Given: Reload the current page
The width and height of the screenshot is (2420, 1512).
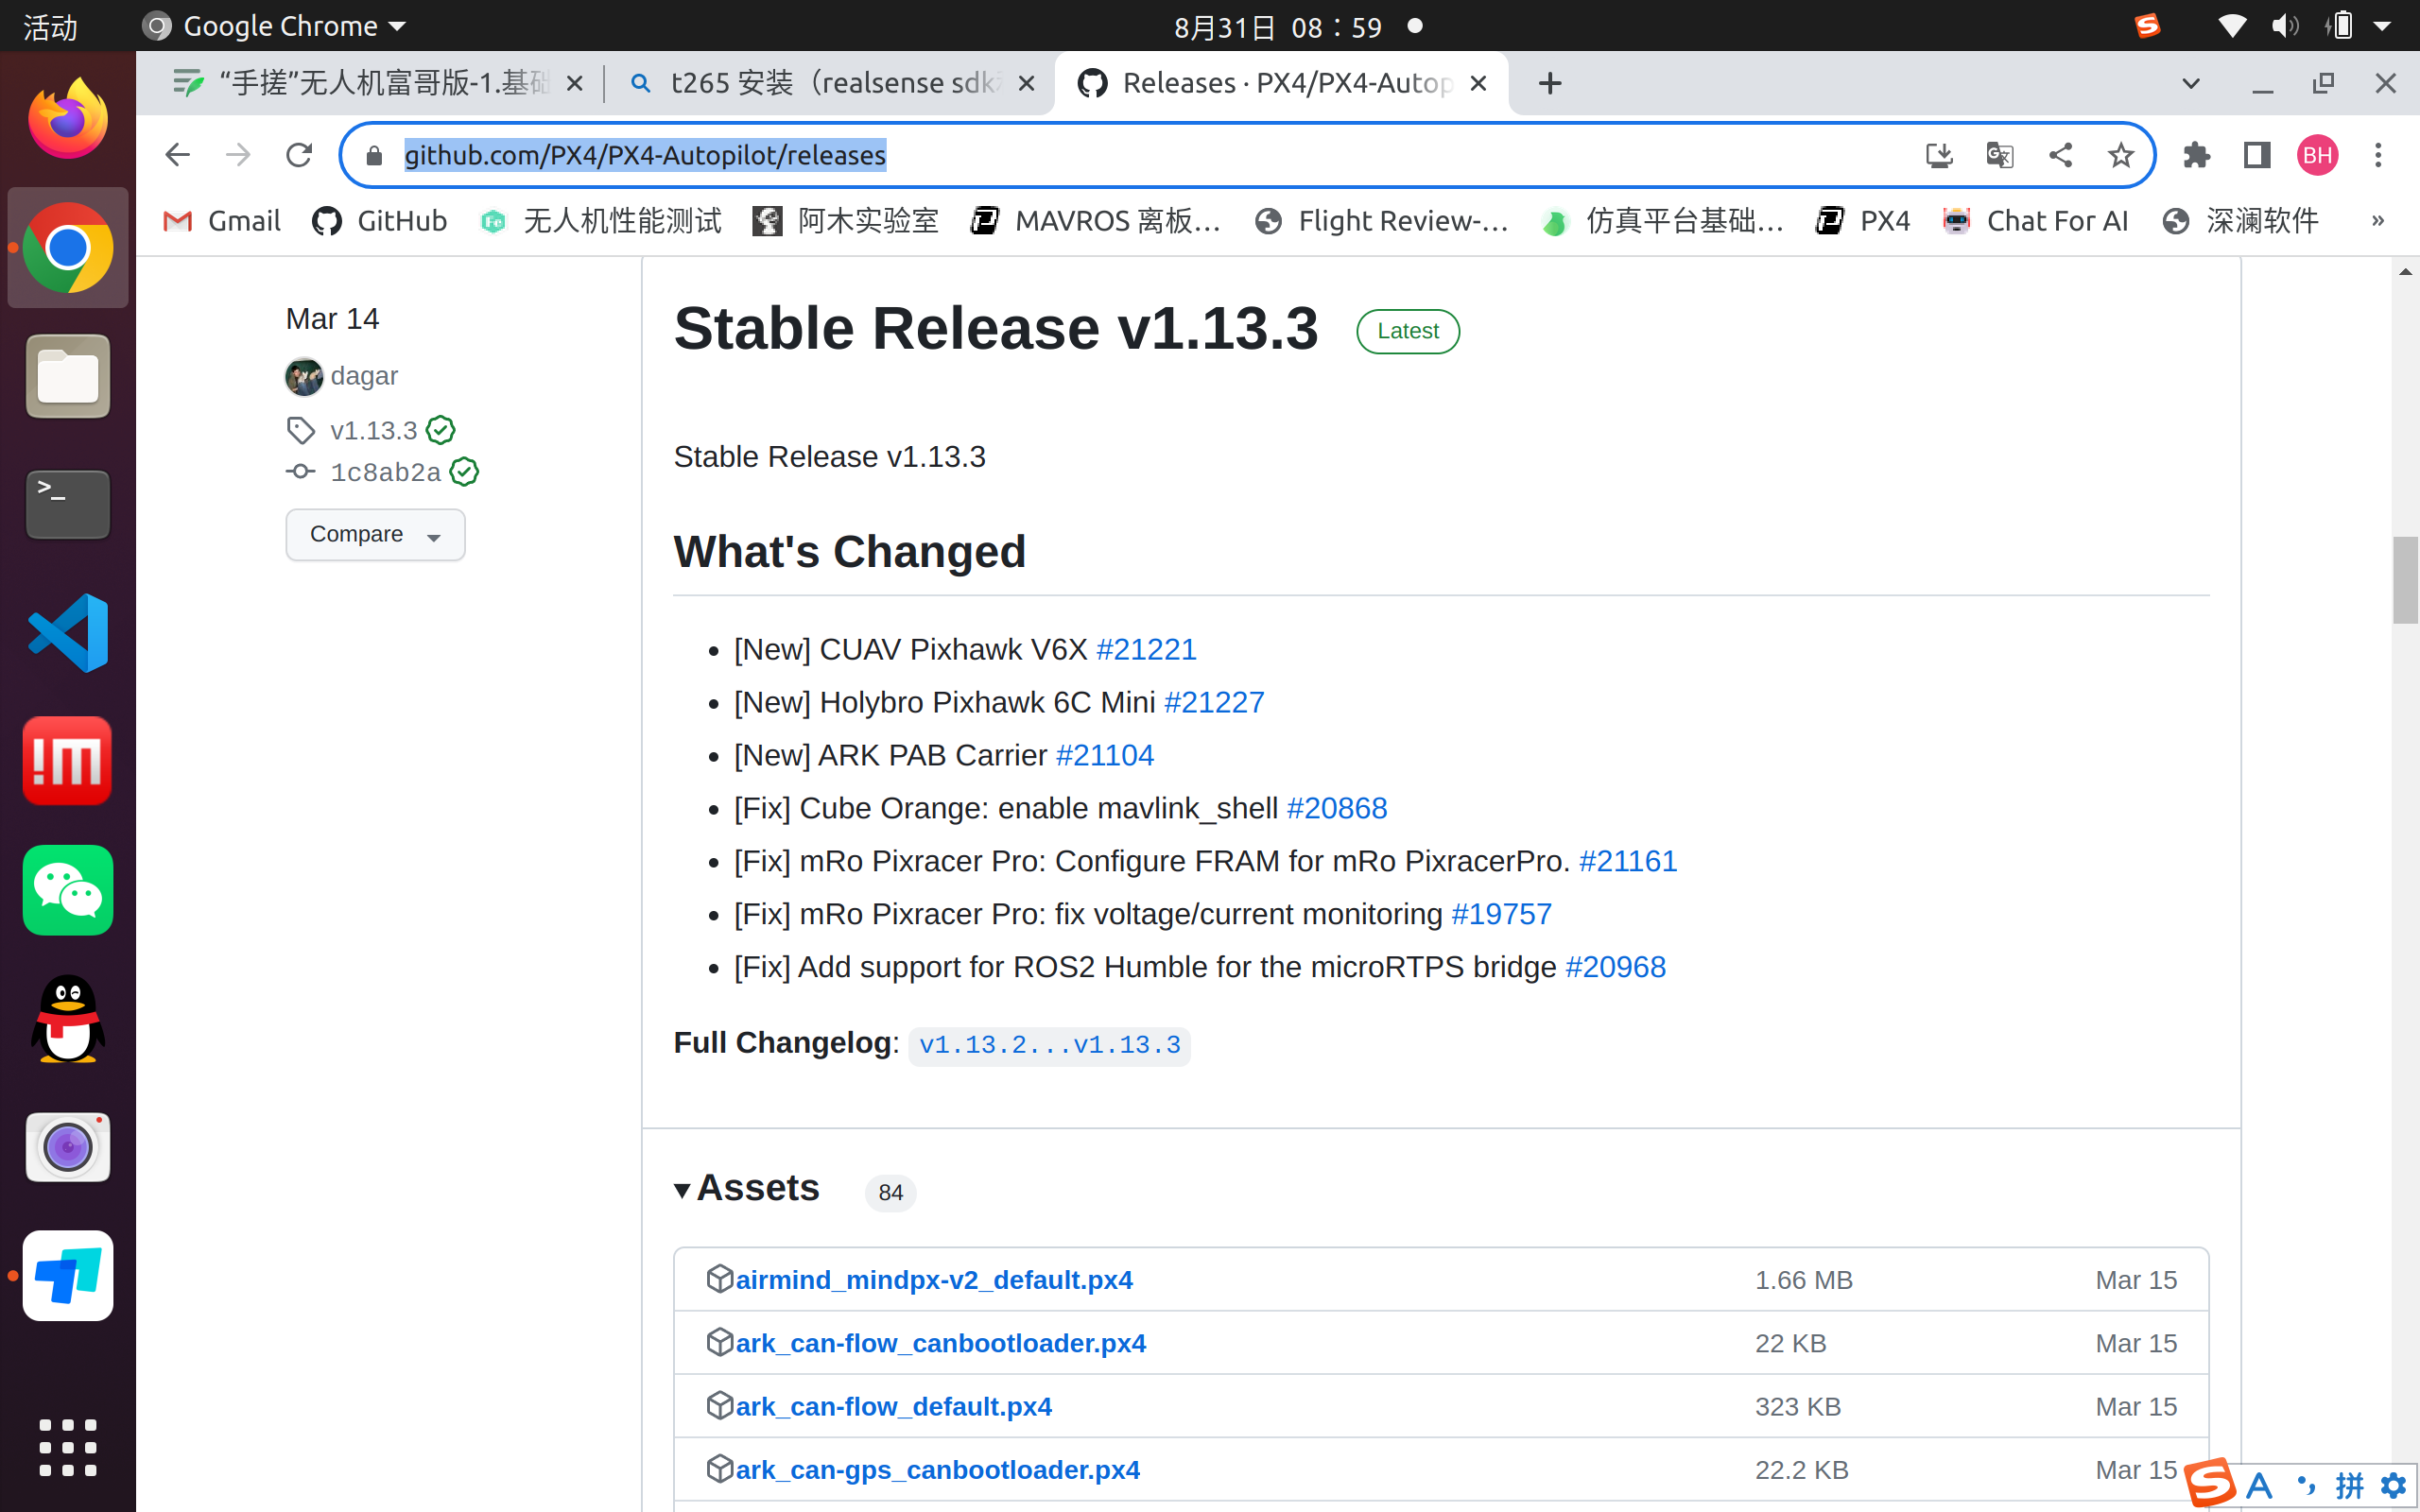Looking at the screenshot, I should click(x=299, y=155).
